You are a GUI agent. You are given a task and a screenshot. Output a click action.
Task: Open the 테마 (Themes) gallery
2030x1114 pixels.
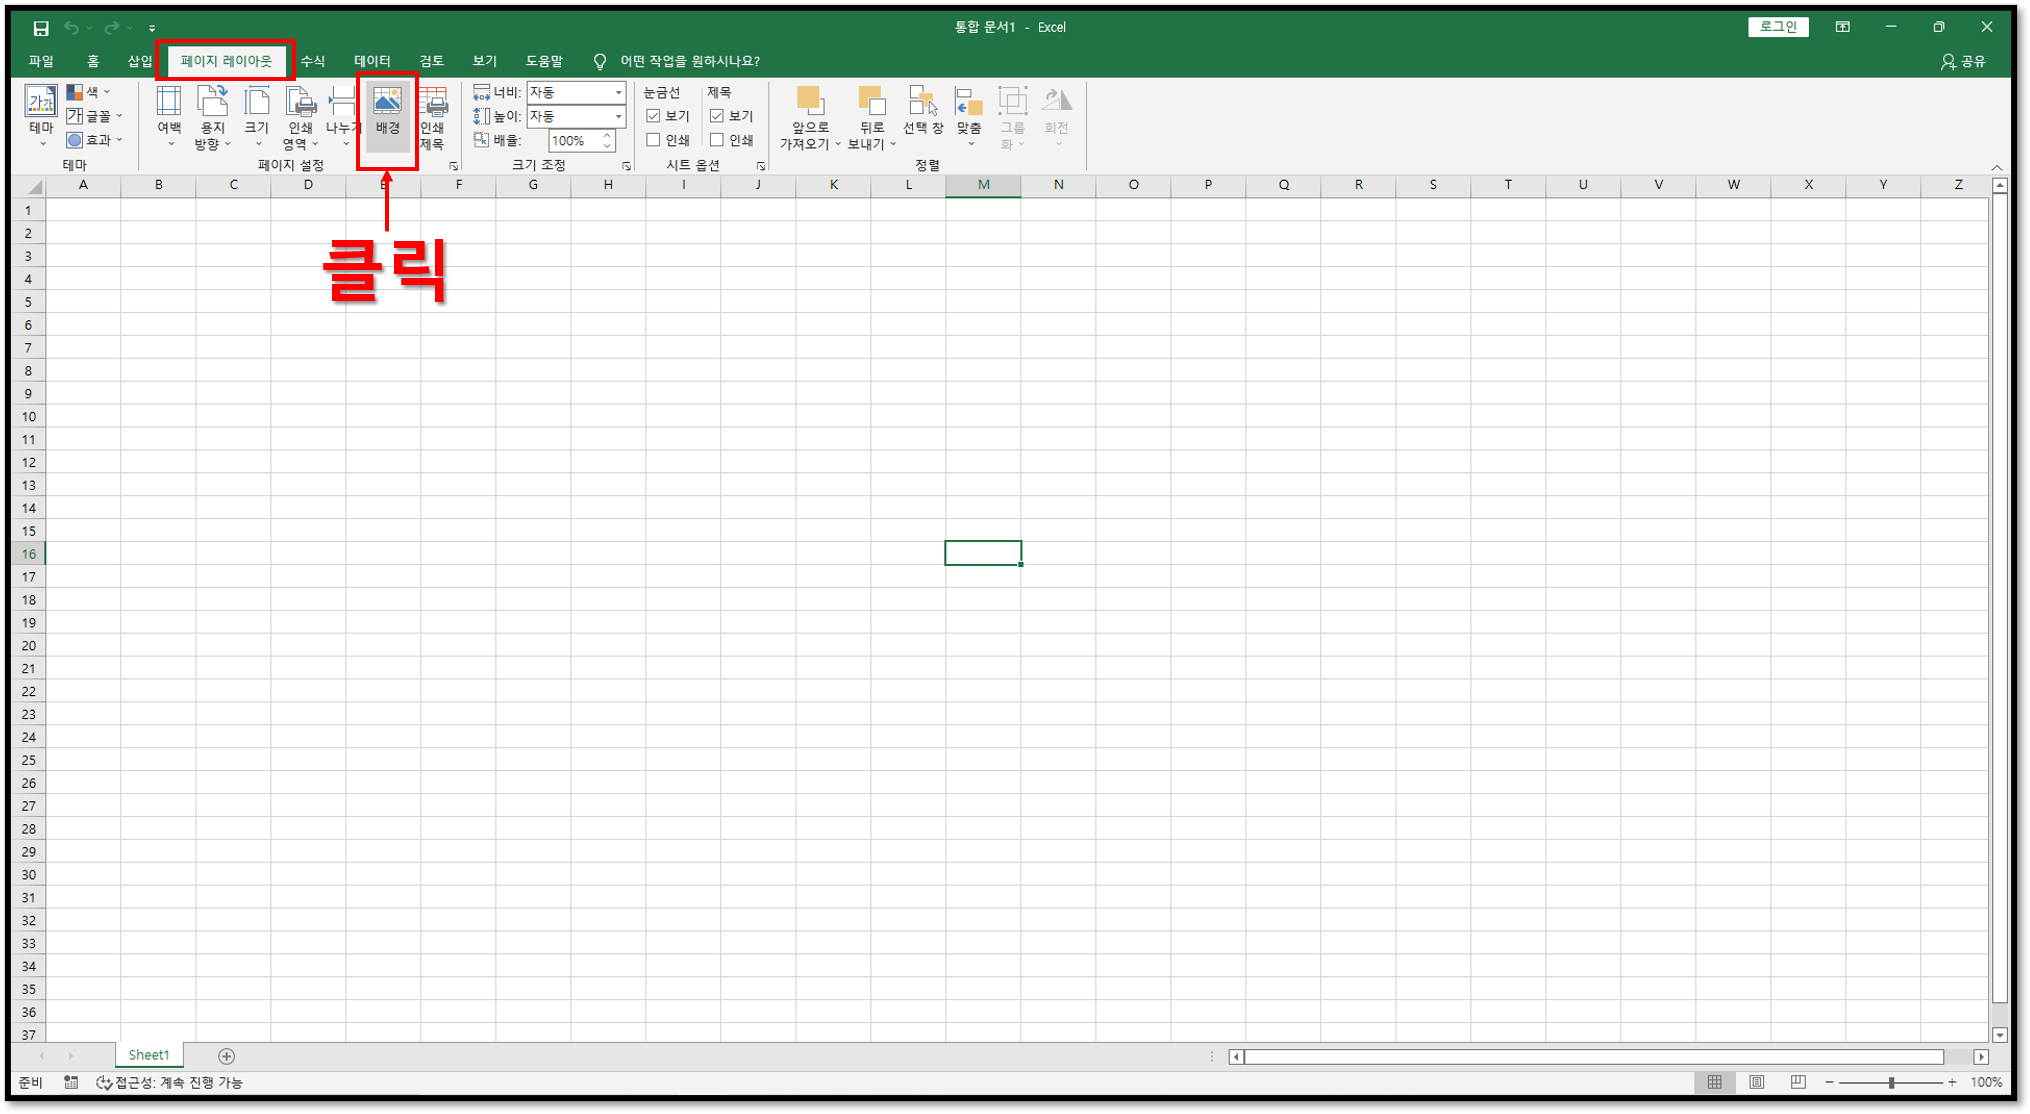(41, 116)
